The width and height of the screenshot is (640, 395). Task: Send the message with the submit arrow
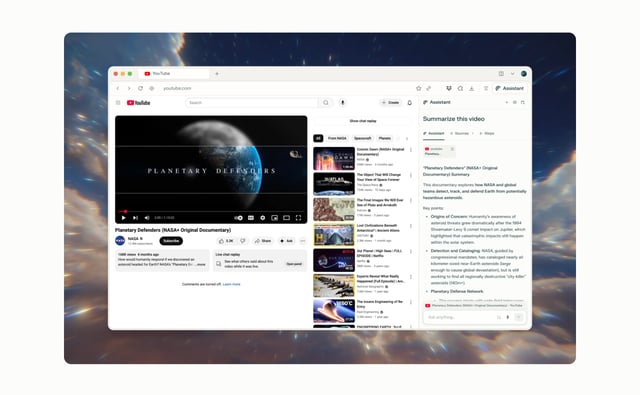point(518,317)
